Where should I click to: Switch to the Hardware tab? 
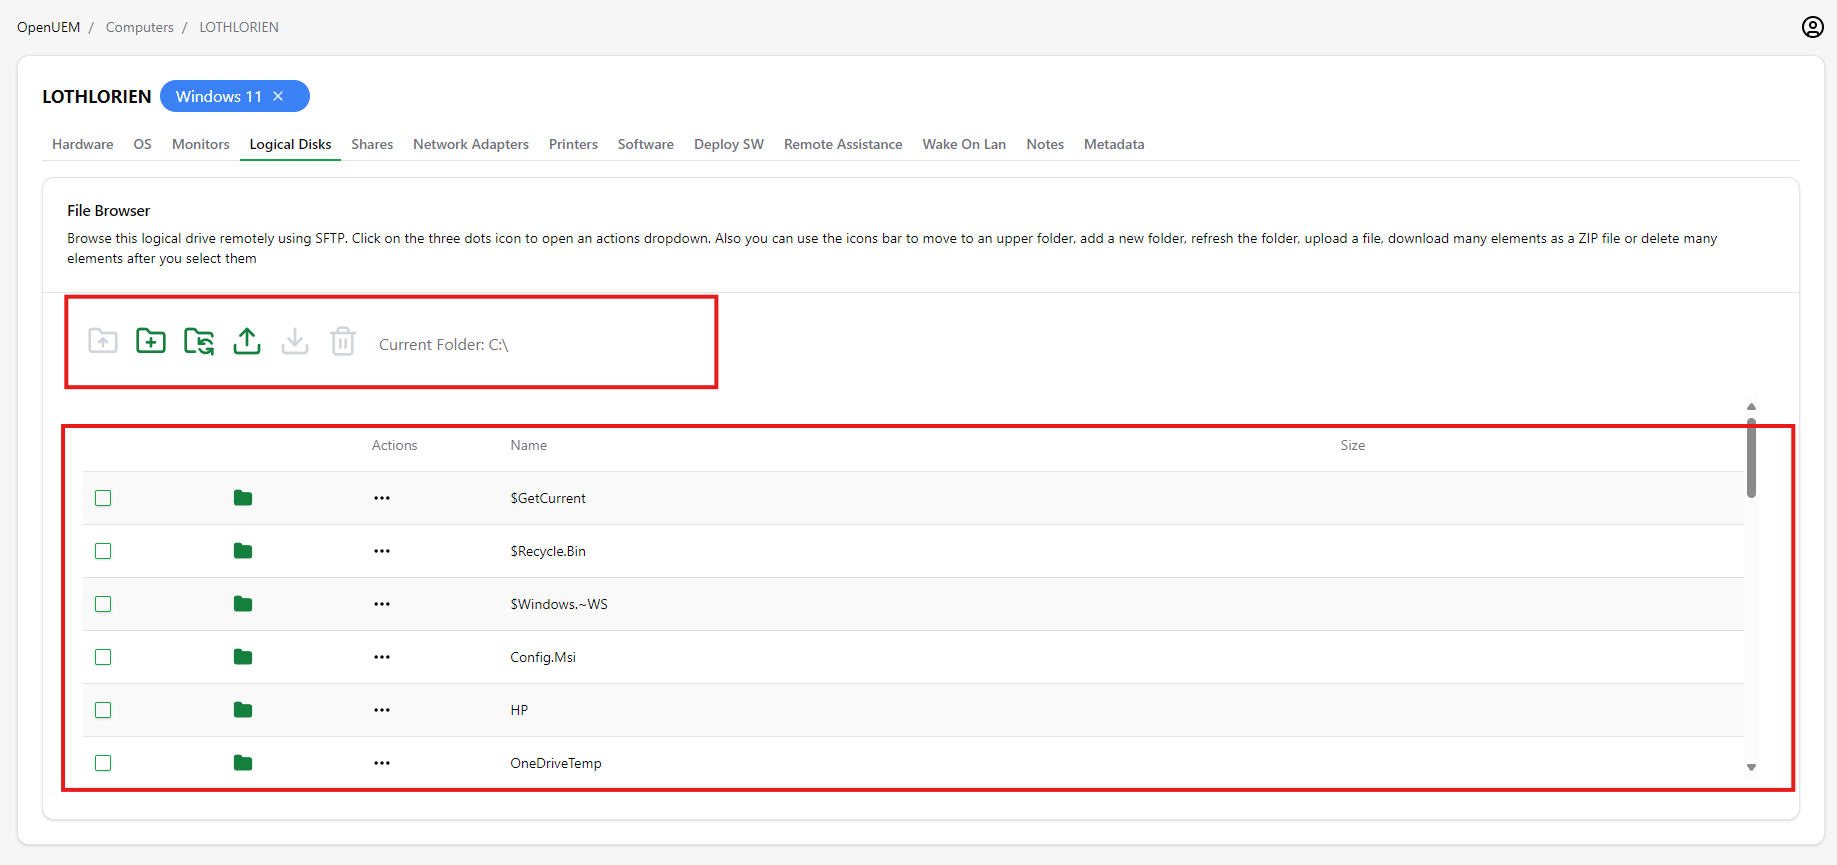[x=83, y=144]
